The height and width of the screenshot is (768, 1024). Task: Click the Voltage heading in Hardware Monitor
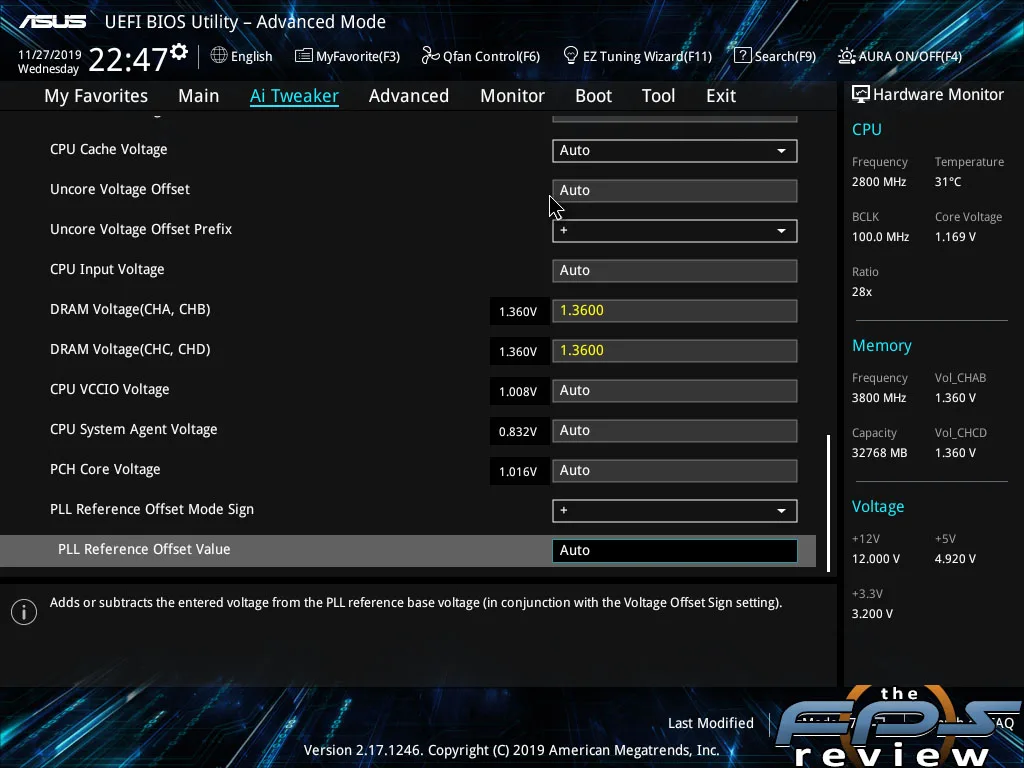878,507
